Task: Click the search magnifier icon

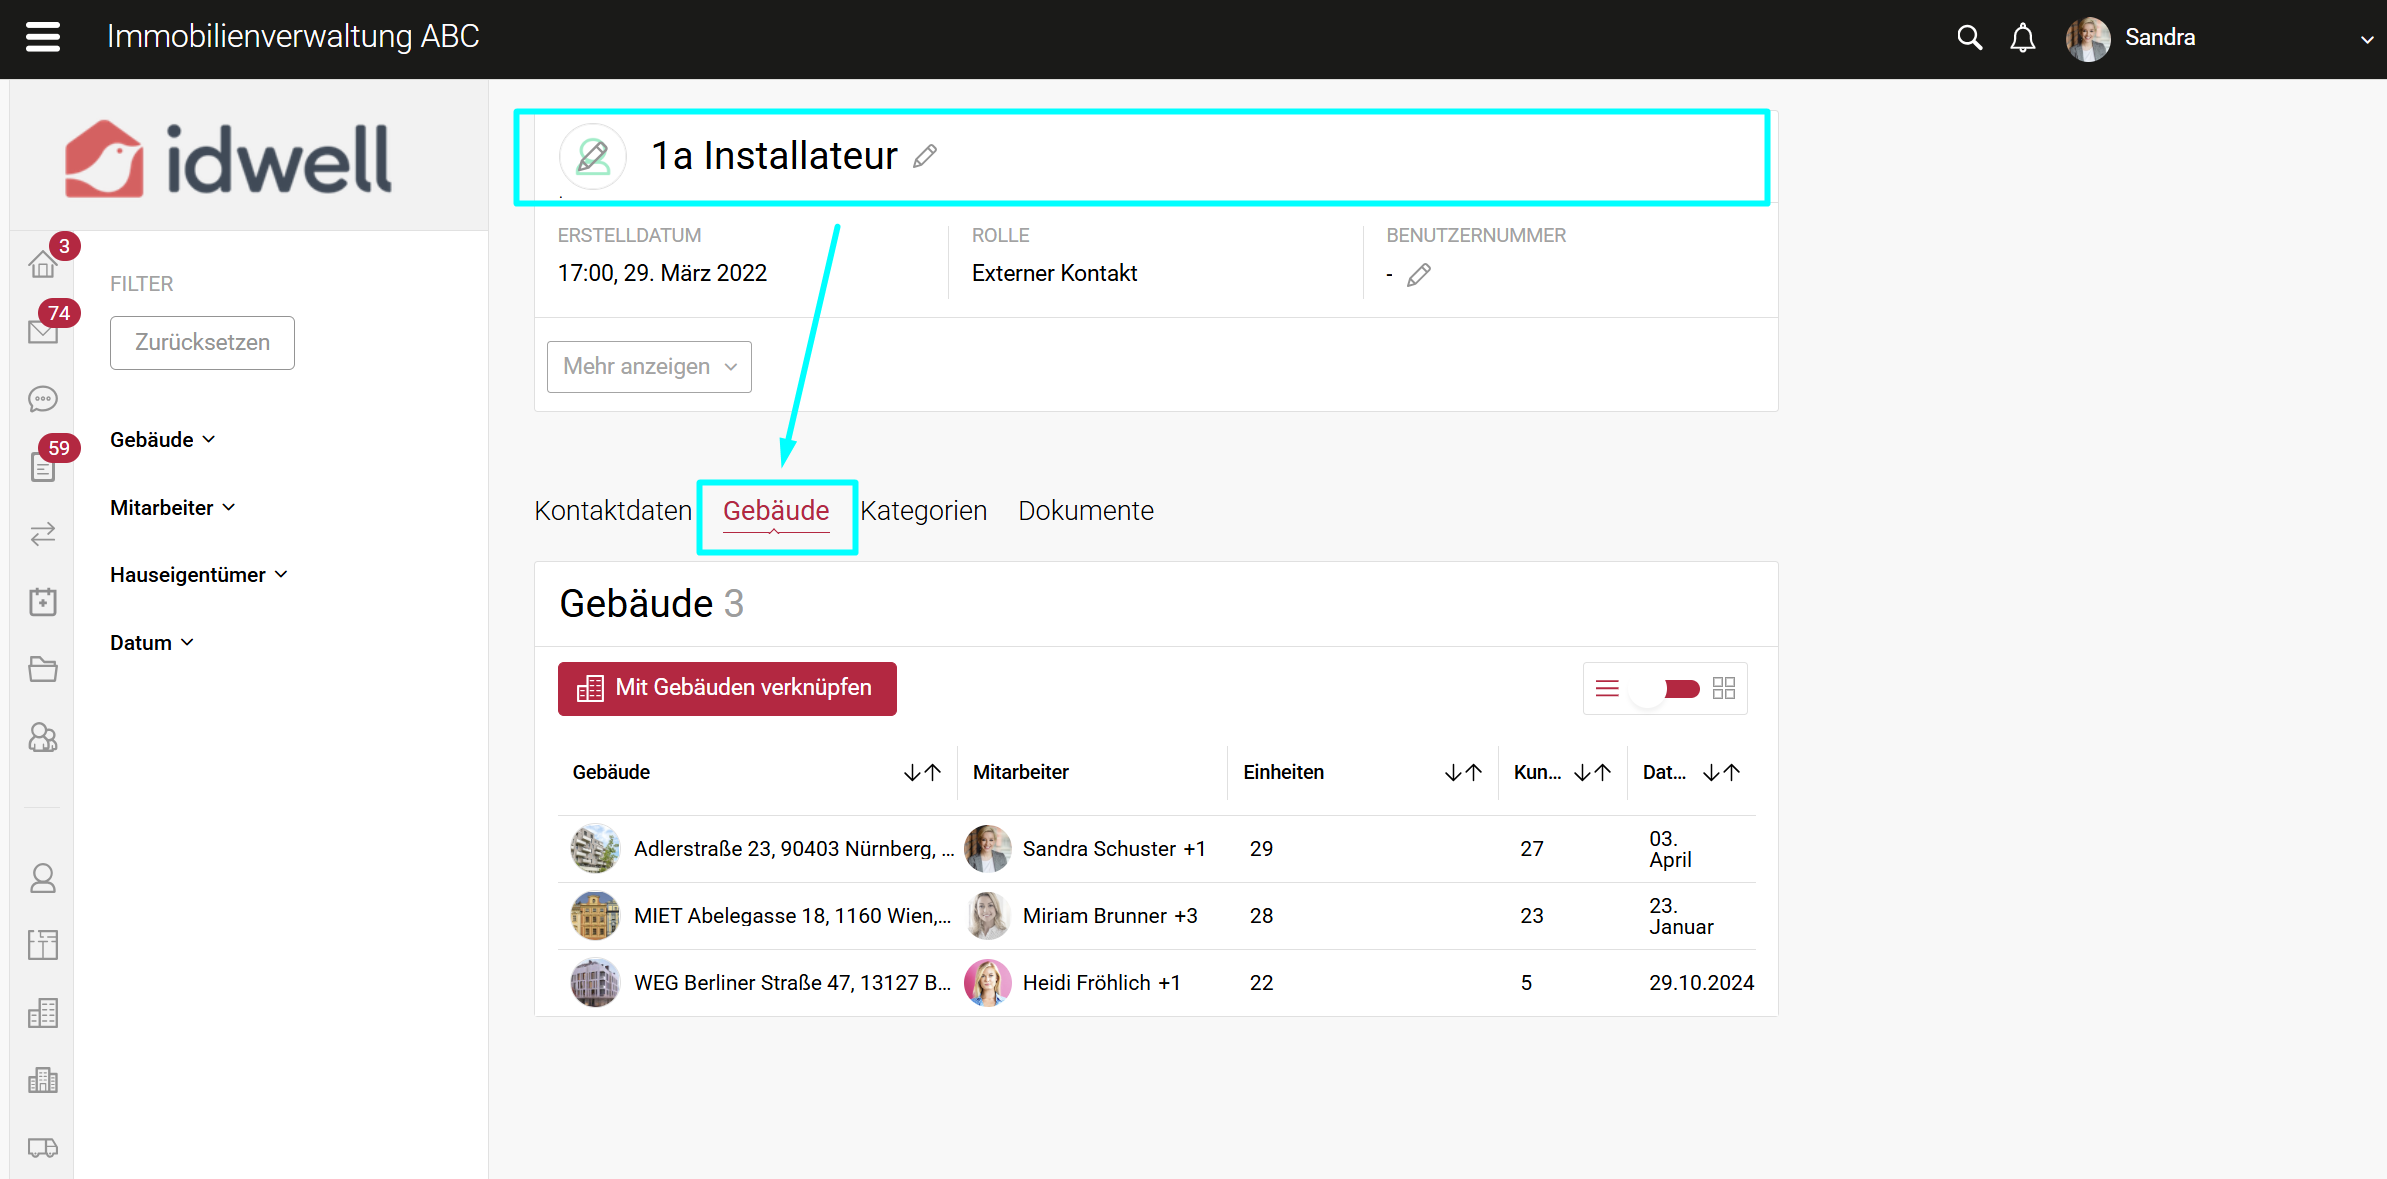Action: click(1968, 38)
